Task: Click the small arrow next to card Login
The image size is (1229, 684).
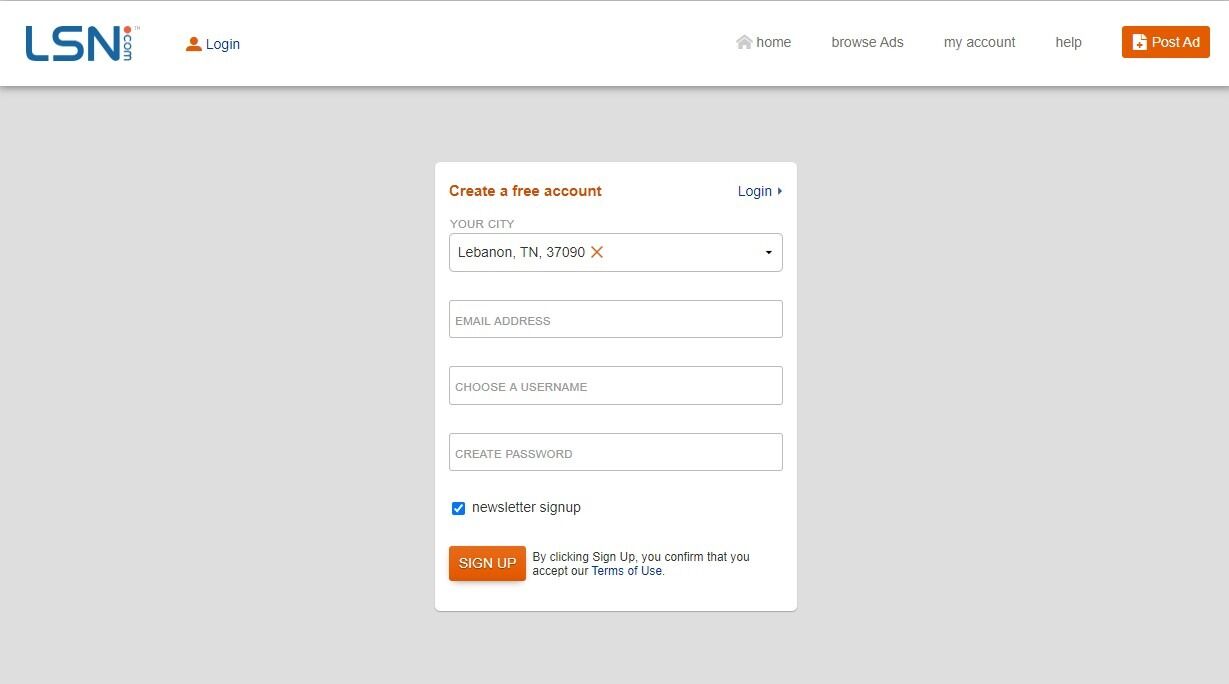Action: pyautogui.click(x=780, y=191)
